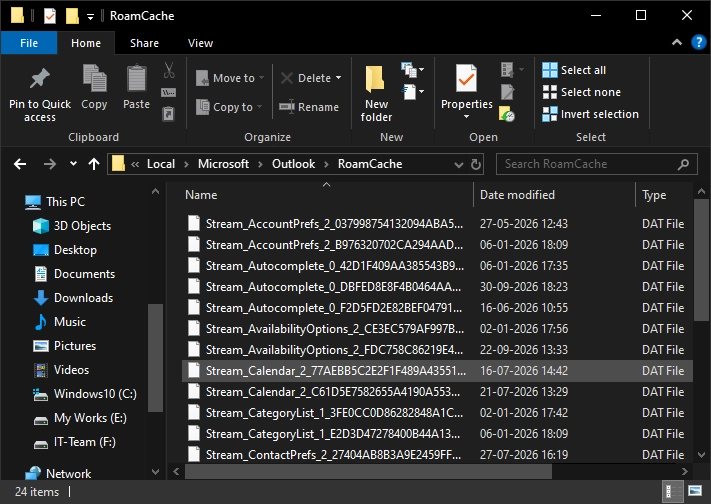This screenshot has width=711, height=504.
Task: Click Outlook in the breadcrumb path
Action: [293, 164]
